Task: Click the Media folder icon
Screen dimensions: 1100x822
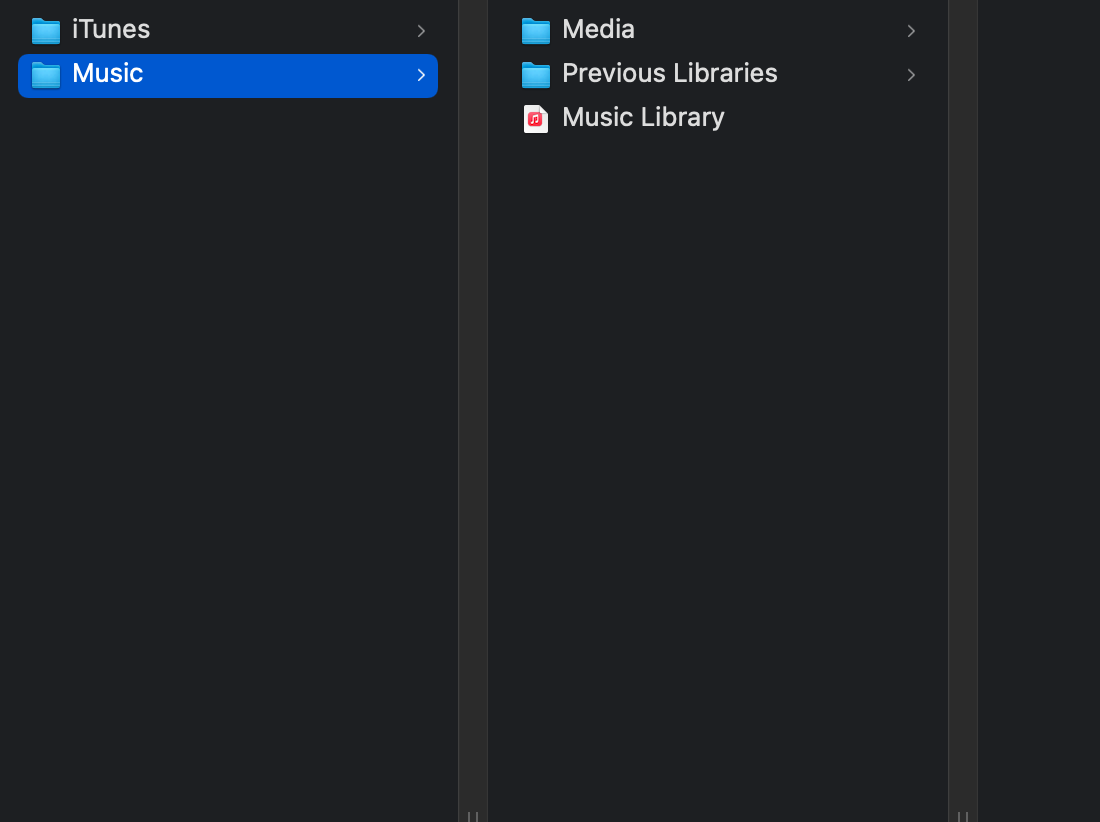Action: tap(535, 31)
